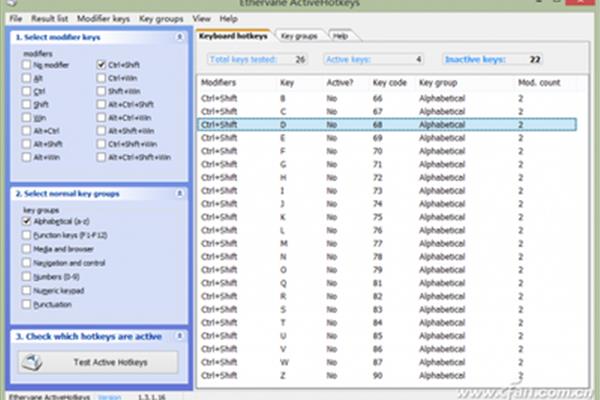Enable the Function keys (F1-F12) group
The image size is (600, 400).
point(26,235)
